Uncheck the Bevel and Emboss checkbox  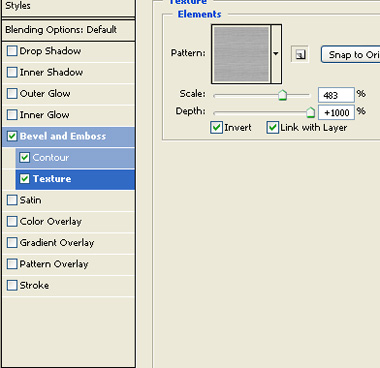[12, 136]
